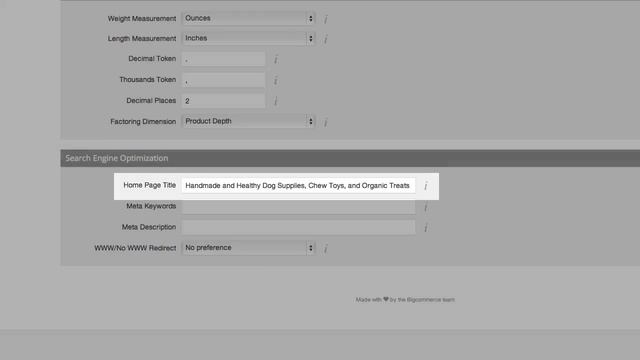Image resolution: width=640 pixels, height=360 pixels.
Task: Click info icon beside WWW/No WWW Redirect
Action: (x=326, y=249)
